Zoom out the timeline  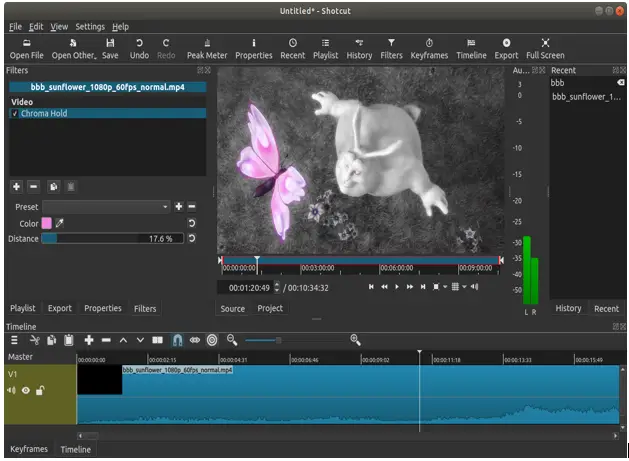tap(232, 340)
